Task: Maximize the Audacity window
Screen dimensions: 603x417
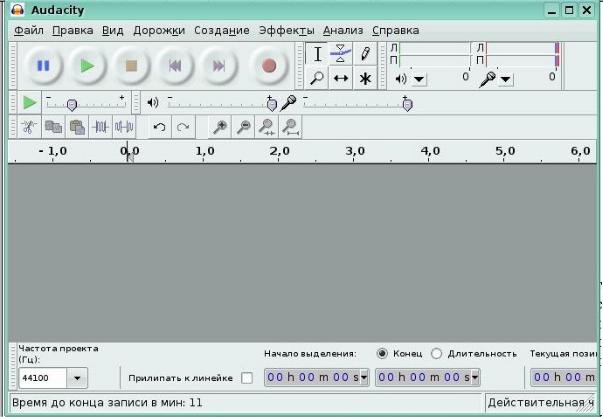Action: tap(569, 10)
